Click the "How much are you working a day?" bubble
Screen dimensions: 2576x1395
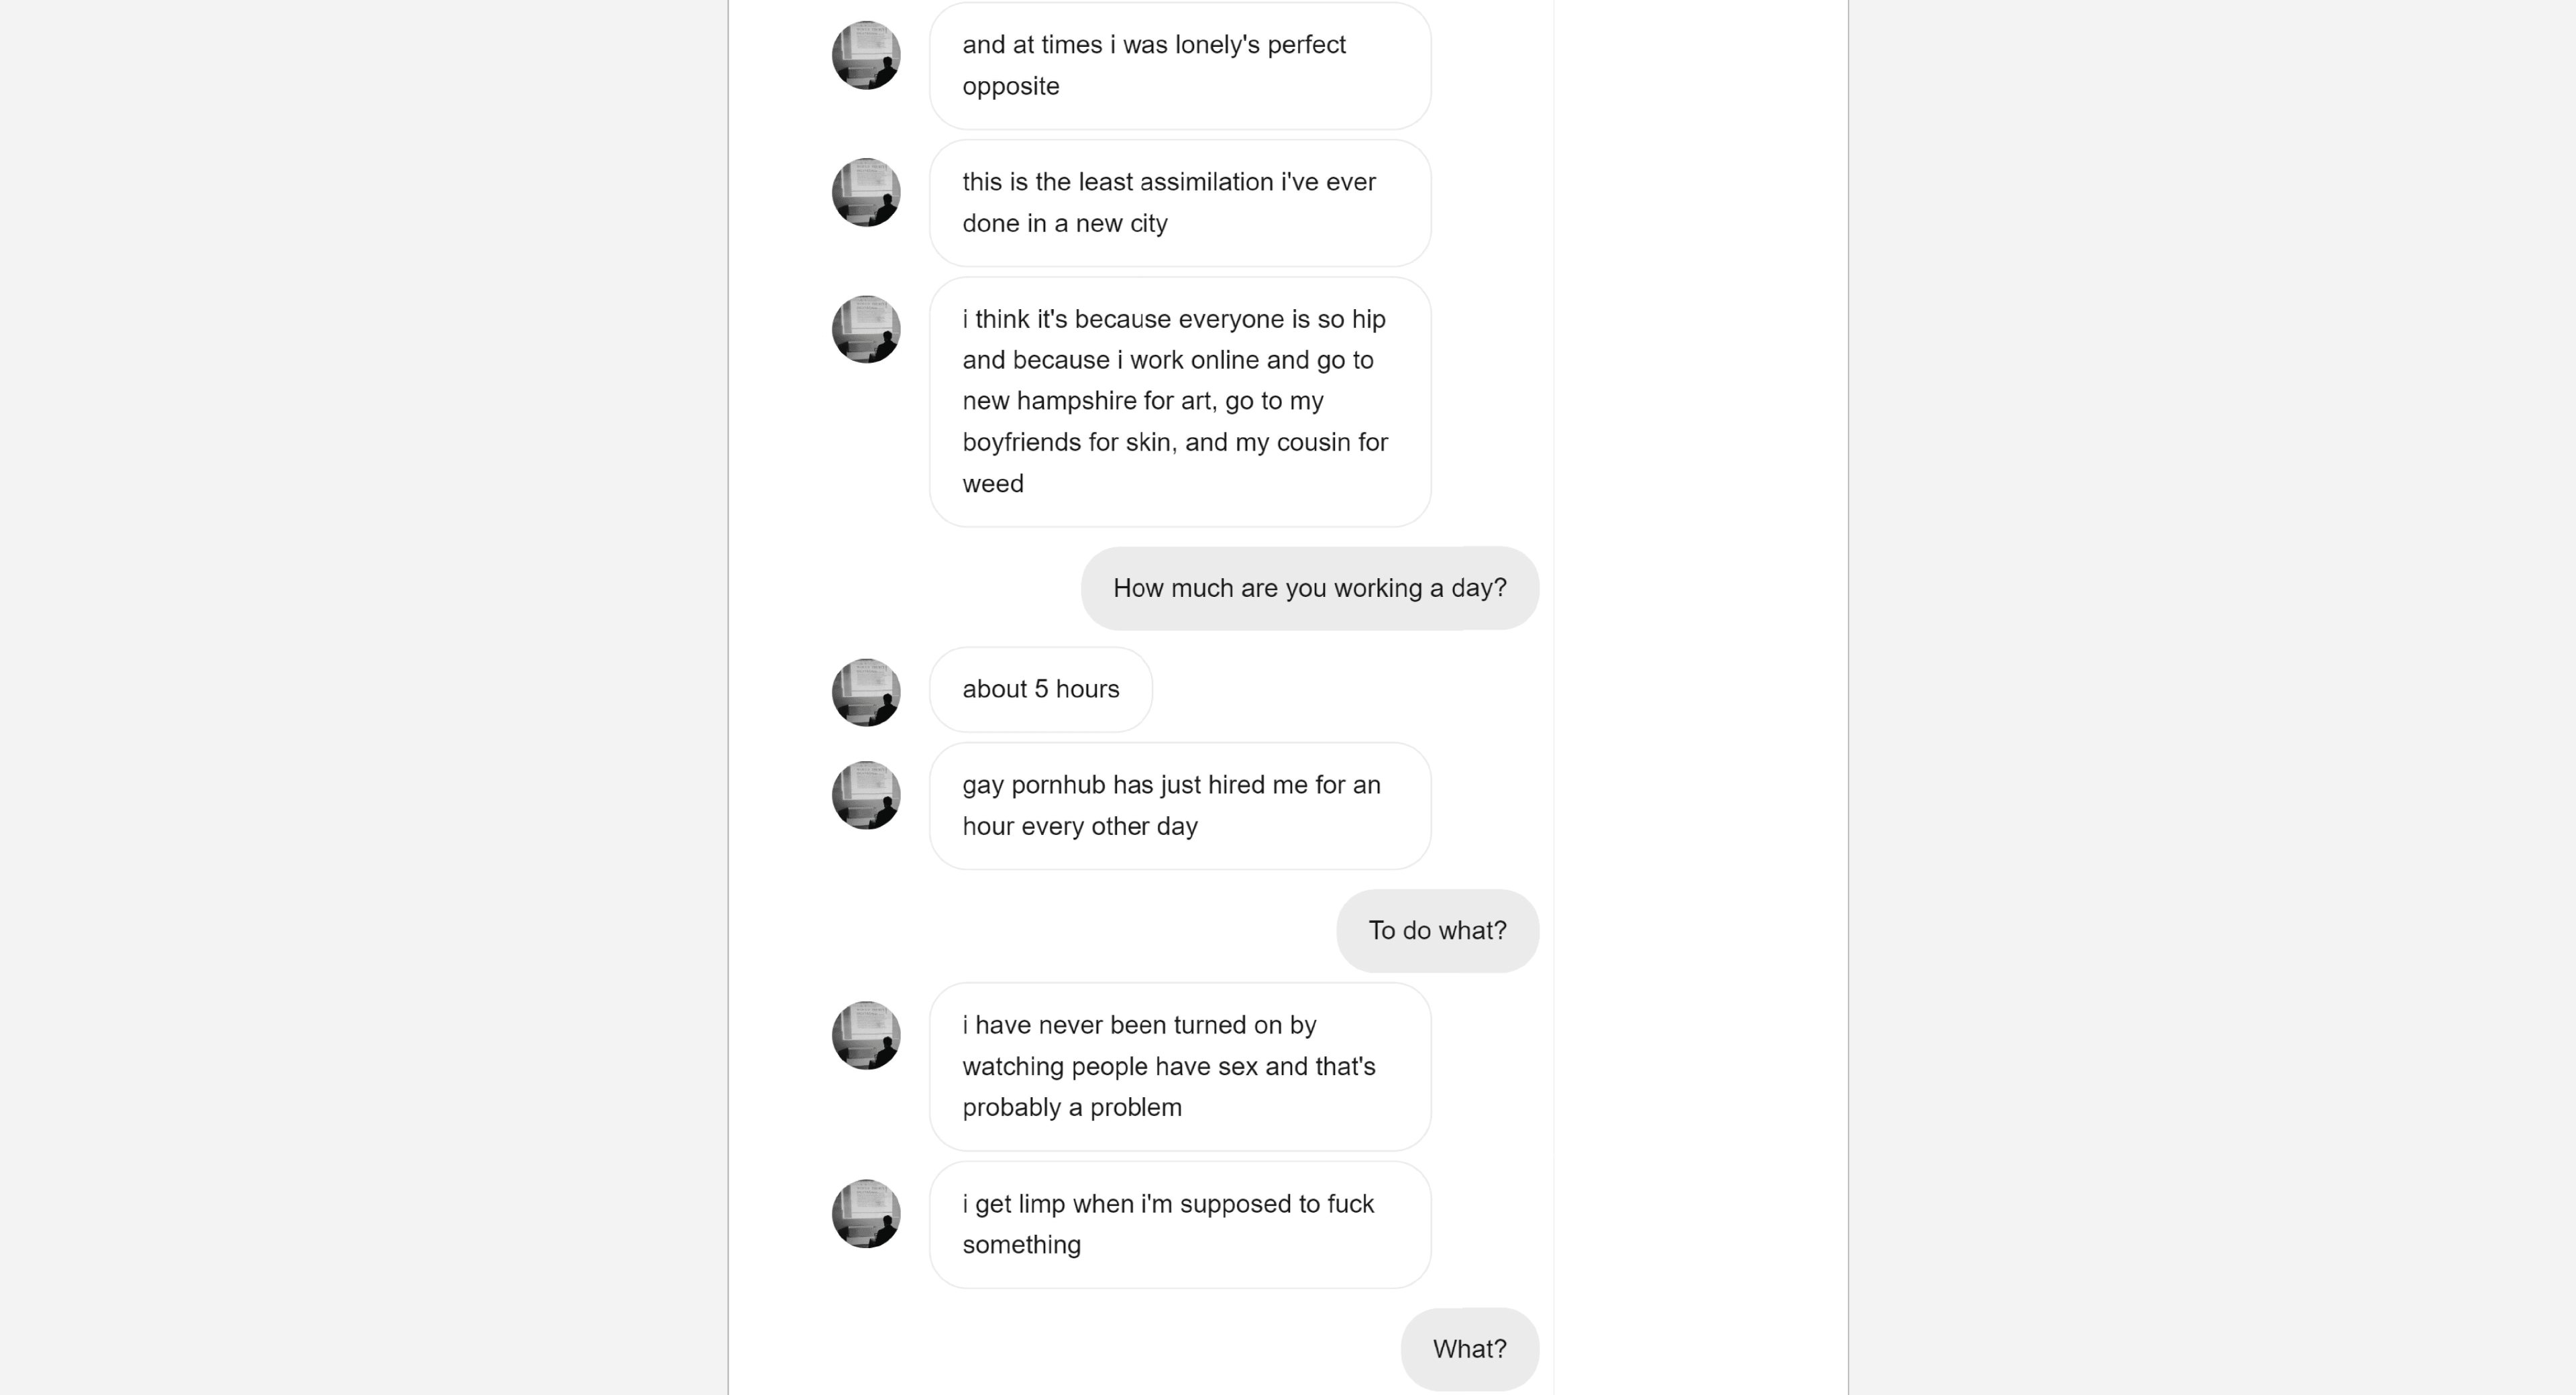coord(1309,588)
